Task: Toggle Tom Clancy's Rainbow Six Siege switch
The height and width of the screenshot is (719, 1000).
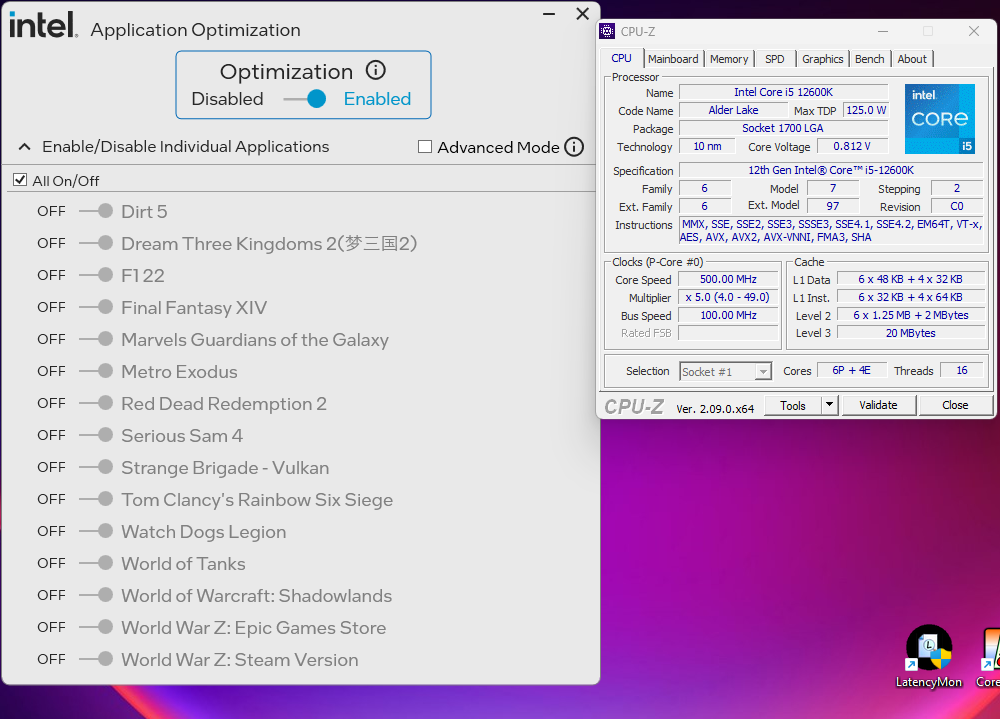Action: [x=96, y=499]
